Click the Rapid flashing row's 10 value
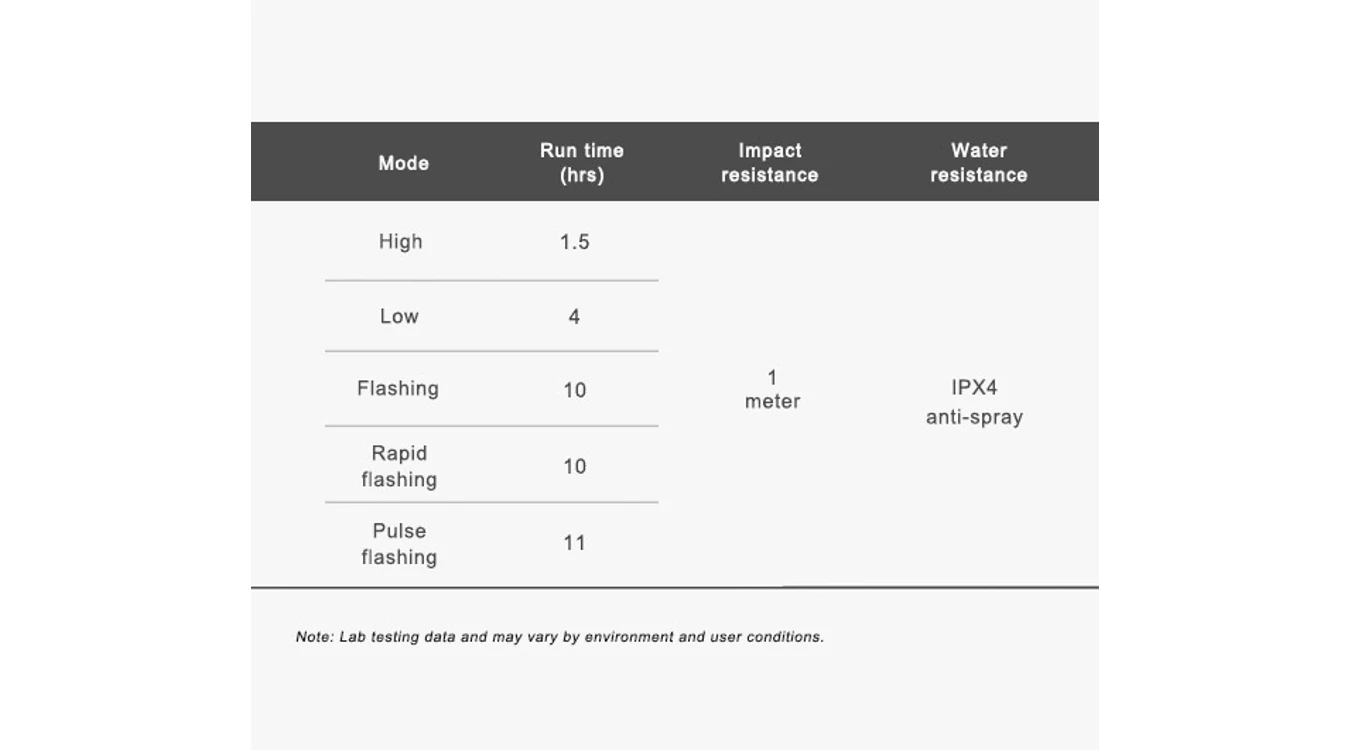Image resolution: width=1350 pixels, height=750 pixels. tap(575, 466)
